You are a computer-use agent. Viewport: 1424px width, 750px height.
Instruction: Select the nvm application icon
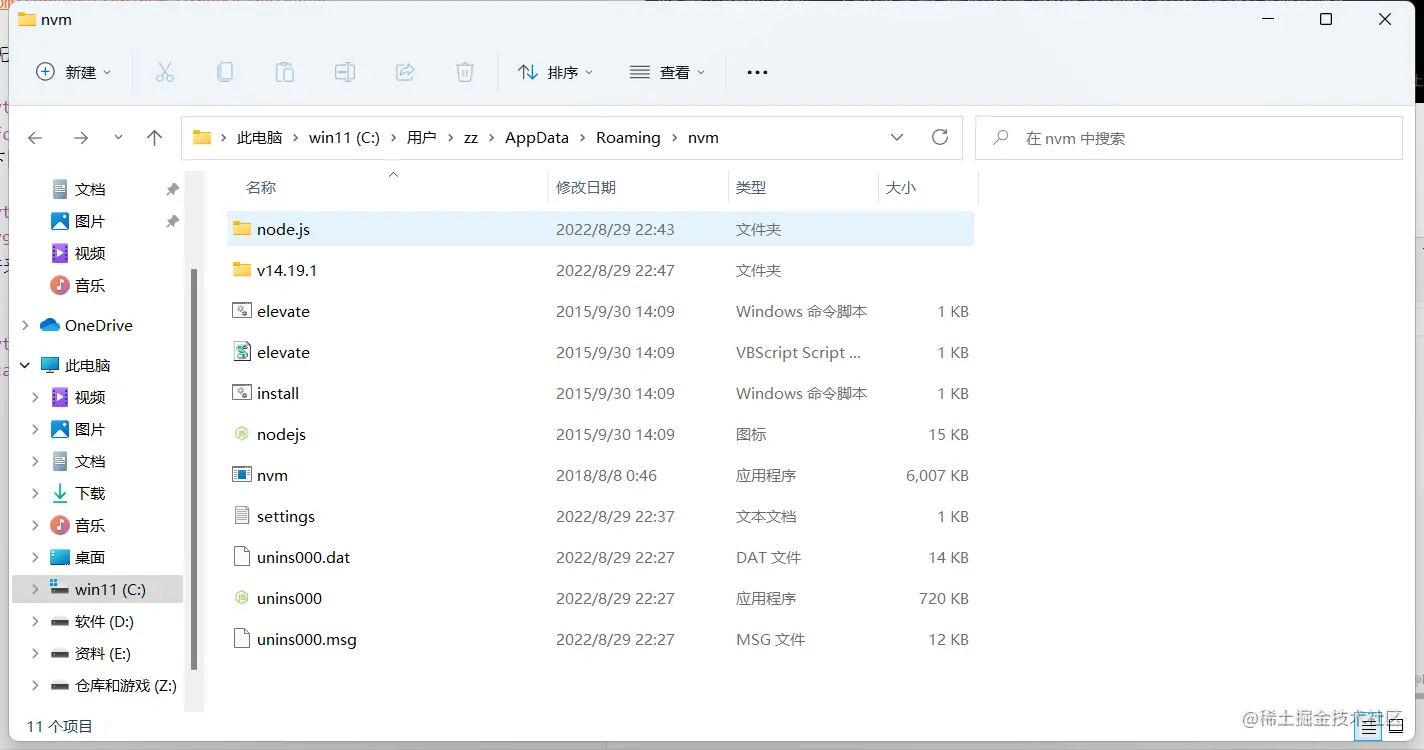[241, 475]
